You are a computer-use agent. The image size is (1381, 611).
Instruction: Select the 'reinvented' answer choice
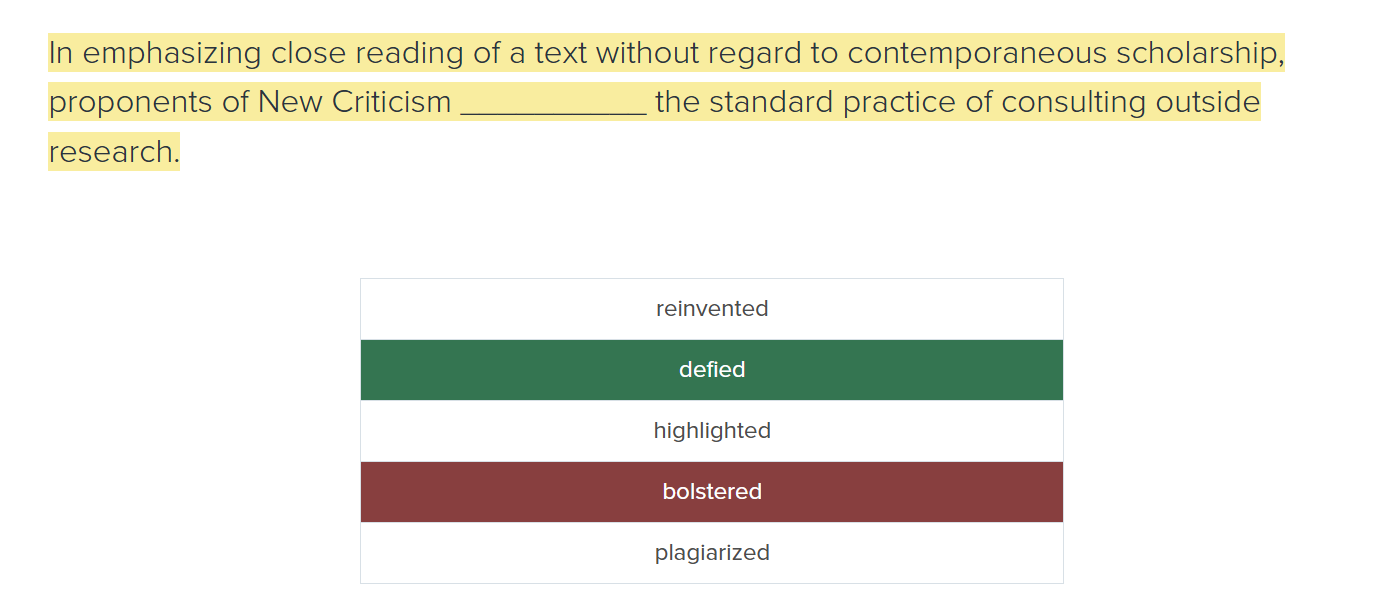(x=712, y=309)
